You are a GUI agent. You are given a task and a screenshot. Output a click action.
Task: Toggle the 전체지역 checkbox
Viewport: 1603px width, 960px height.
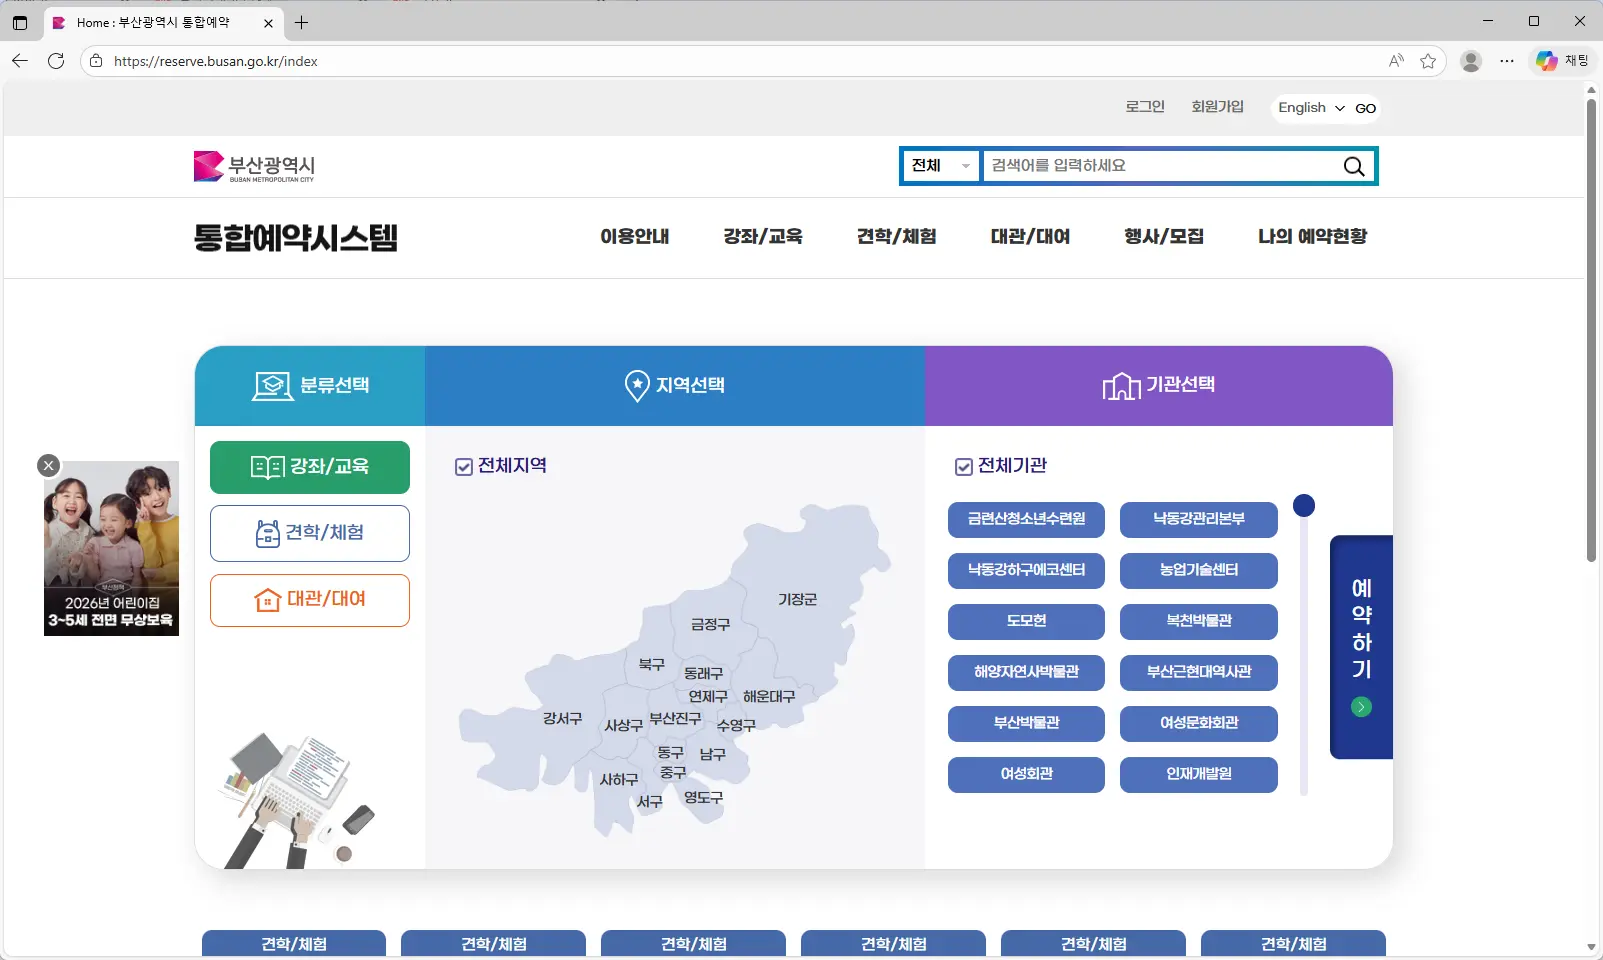(464, 466)
